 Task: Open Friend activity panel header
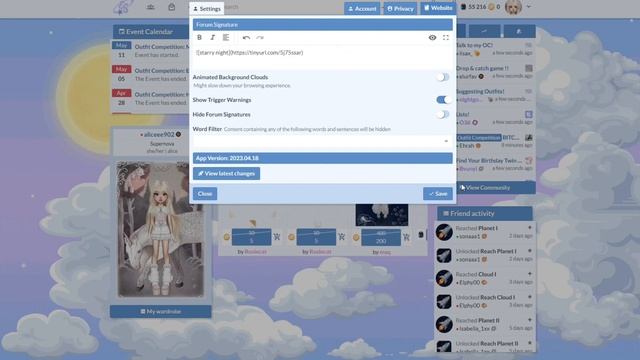point(485,213)
